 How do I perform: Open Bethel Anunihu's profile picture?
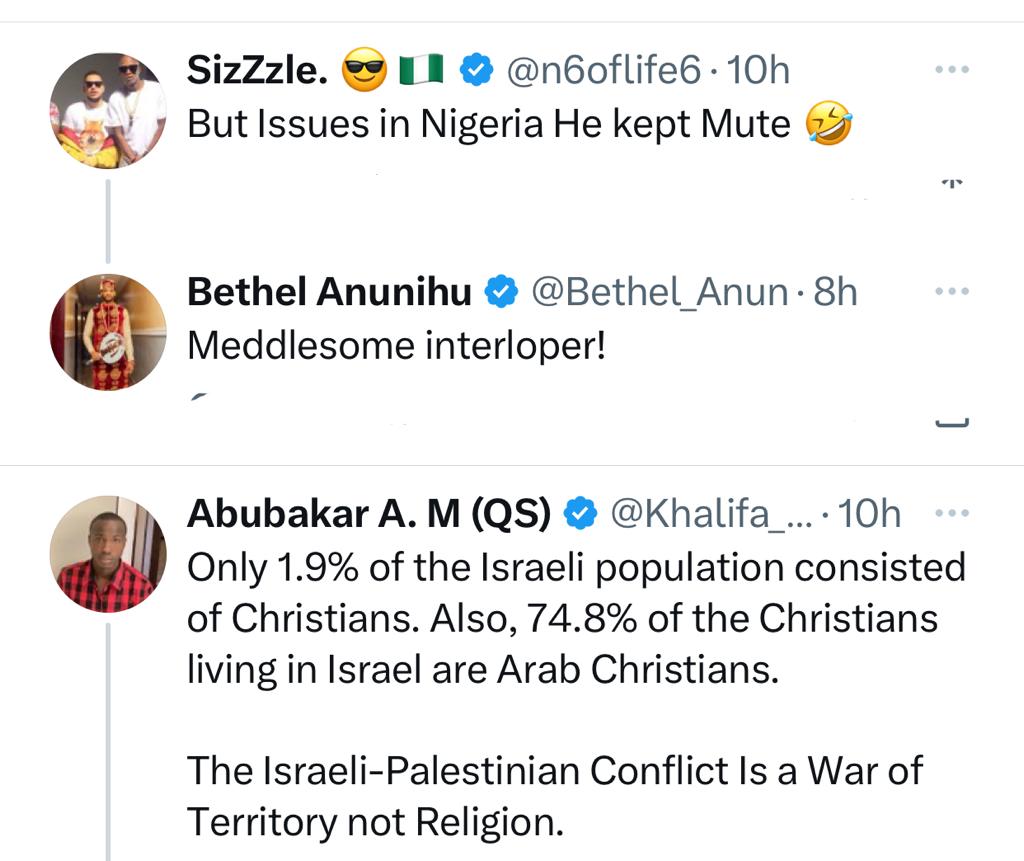107,330
